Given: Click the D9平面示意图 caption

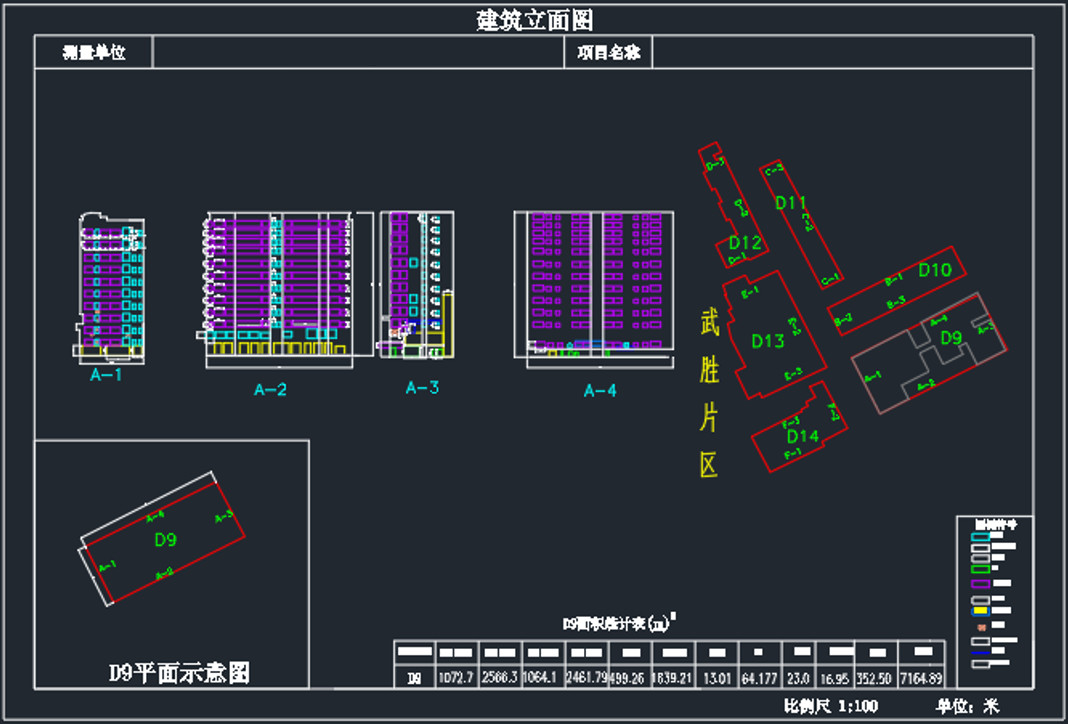Looking at the screenshot, I should 179,673.
